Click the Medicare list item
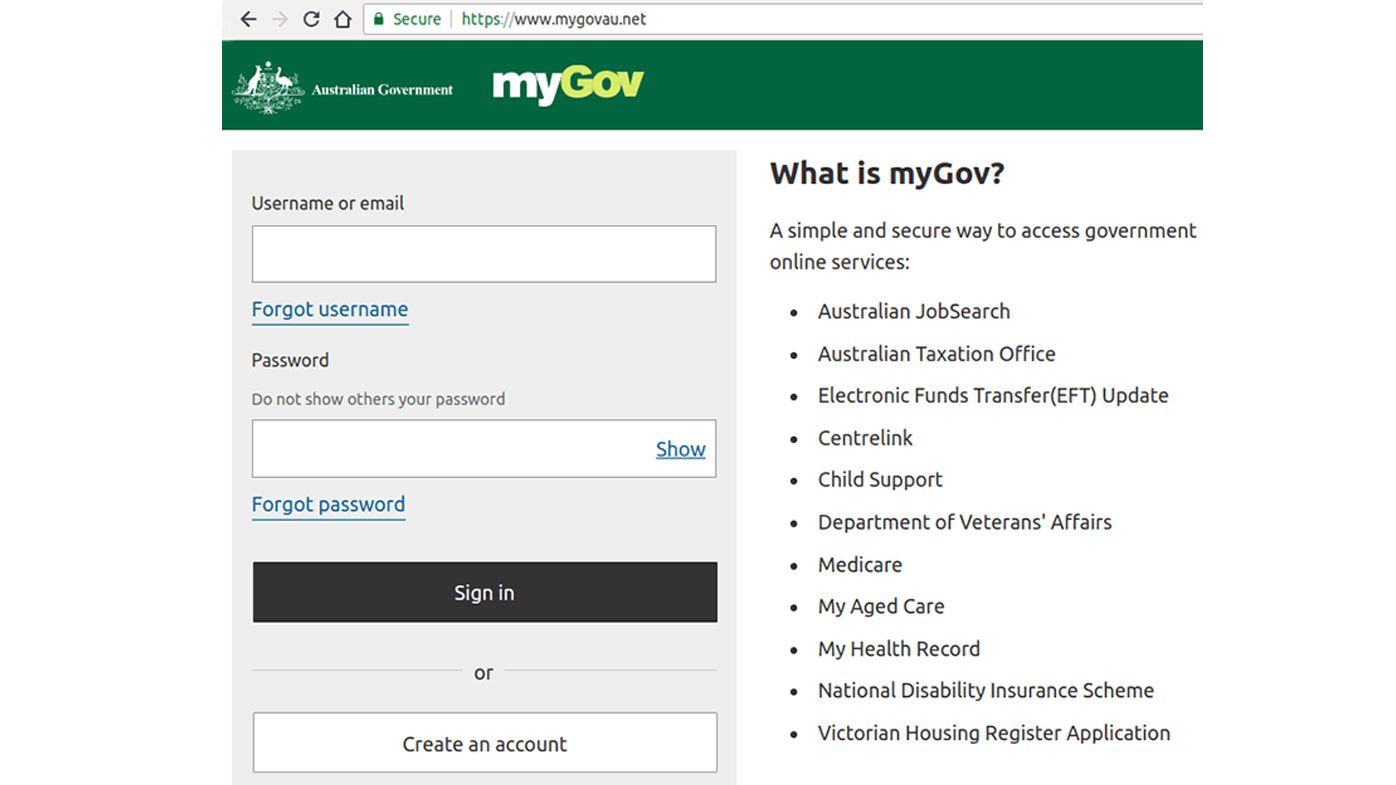This screenshot has height=785, width=1396. point(860,565)
